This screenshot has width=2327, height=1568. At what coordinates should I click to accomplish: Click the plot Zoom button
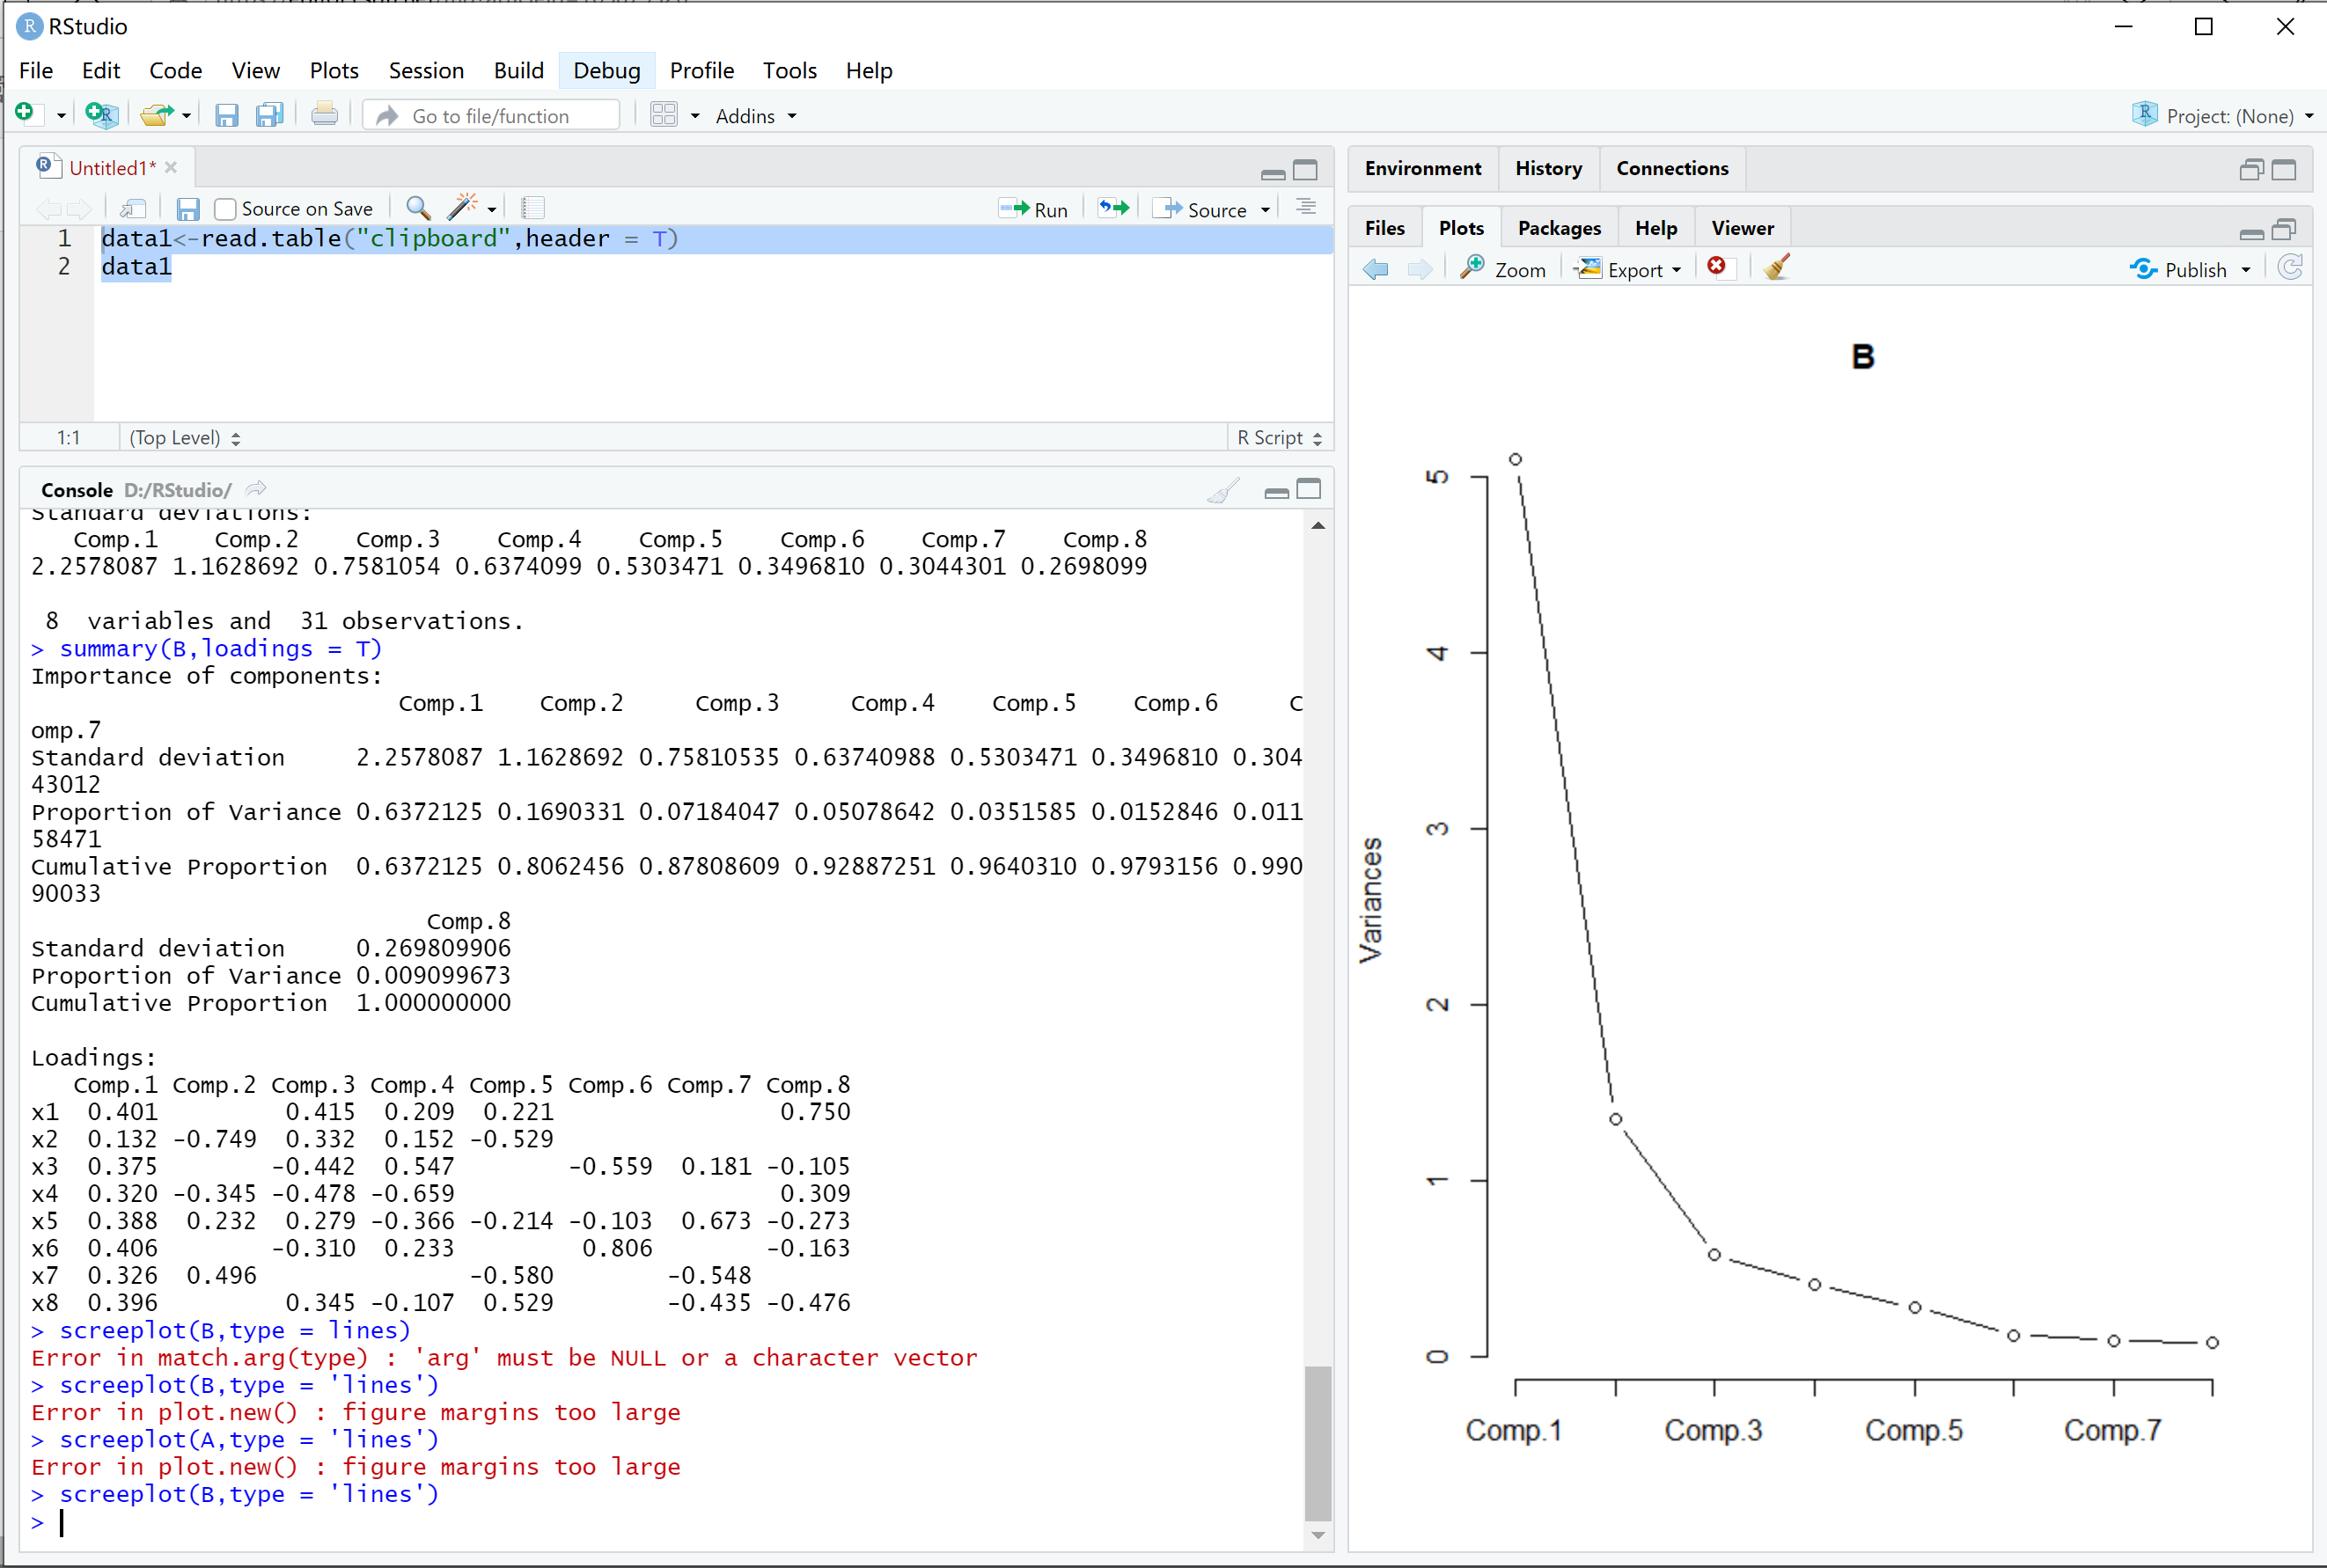(1503, 269)
